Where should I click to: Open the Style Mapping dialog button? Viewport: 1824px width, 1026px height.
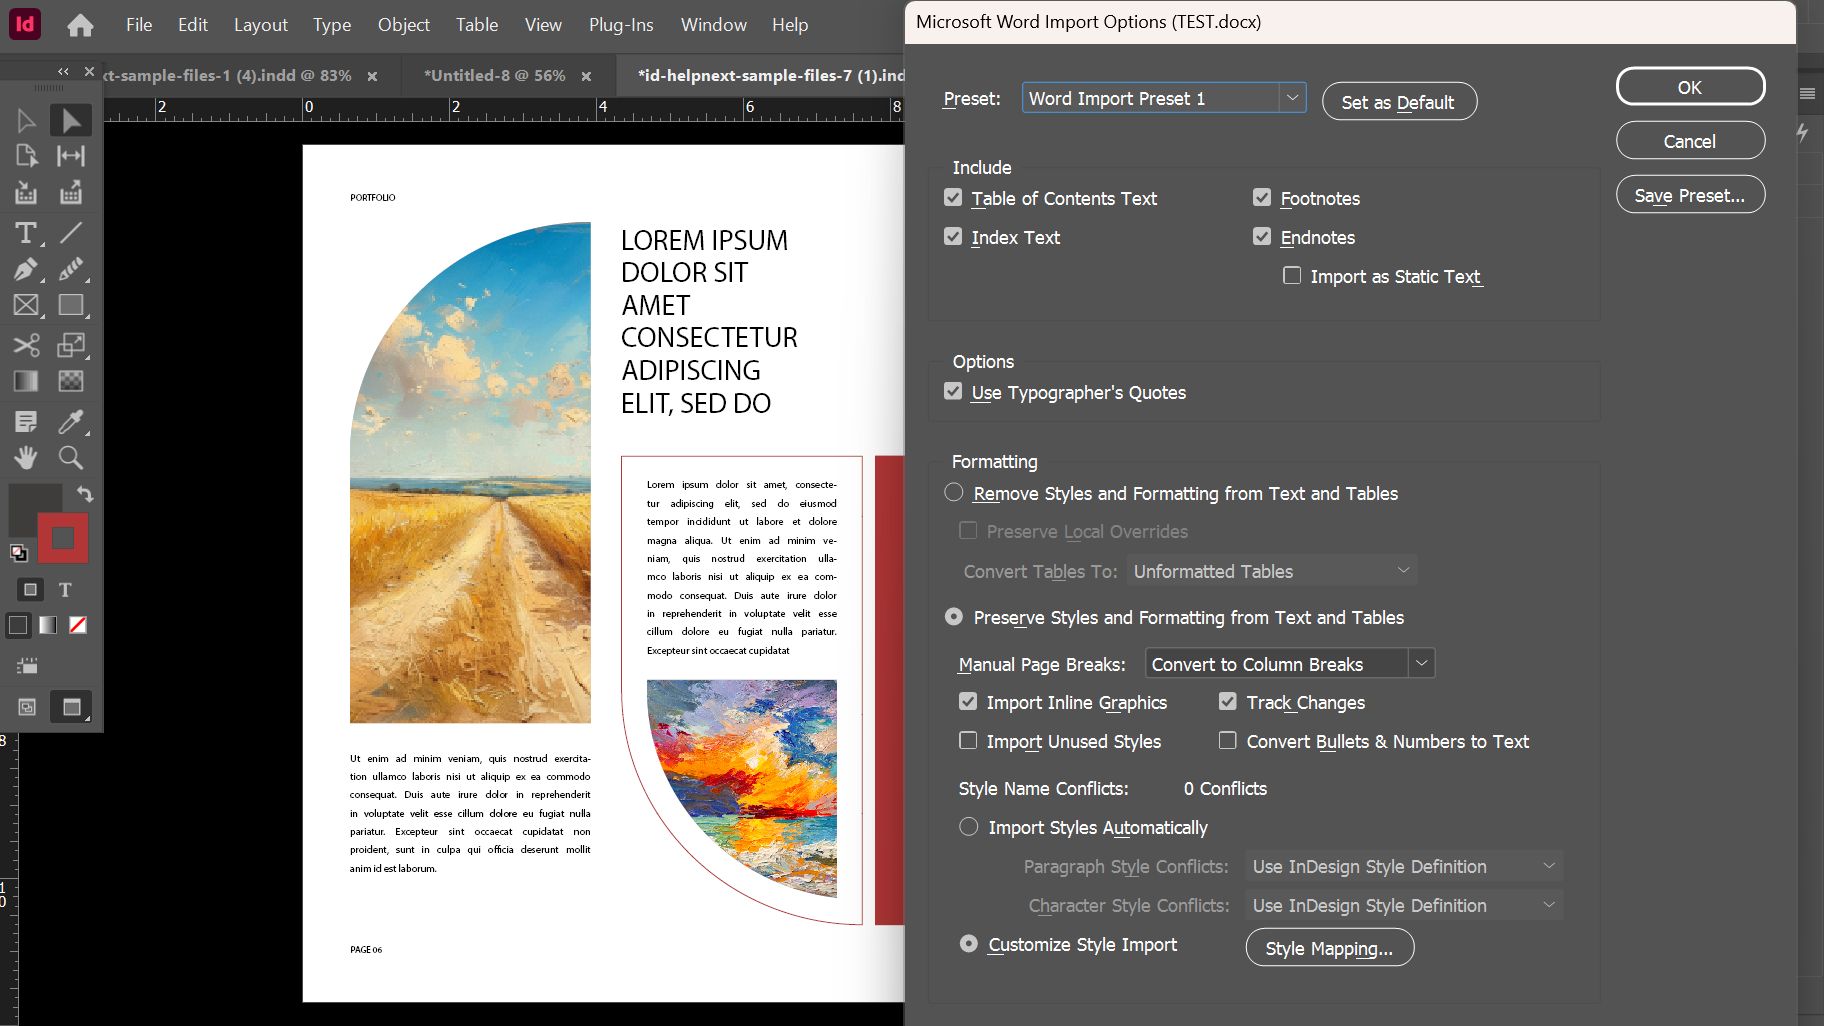coord(1330,948)
